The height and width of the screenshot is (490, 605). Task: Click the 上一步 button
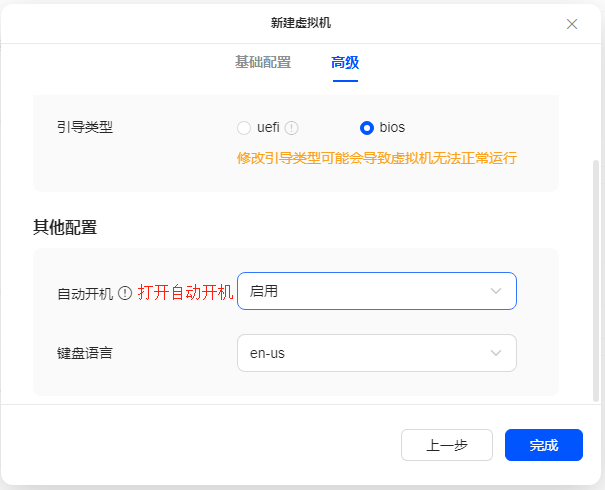point(447,445)
